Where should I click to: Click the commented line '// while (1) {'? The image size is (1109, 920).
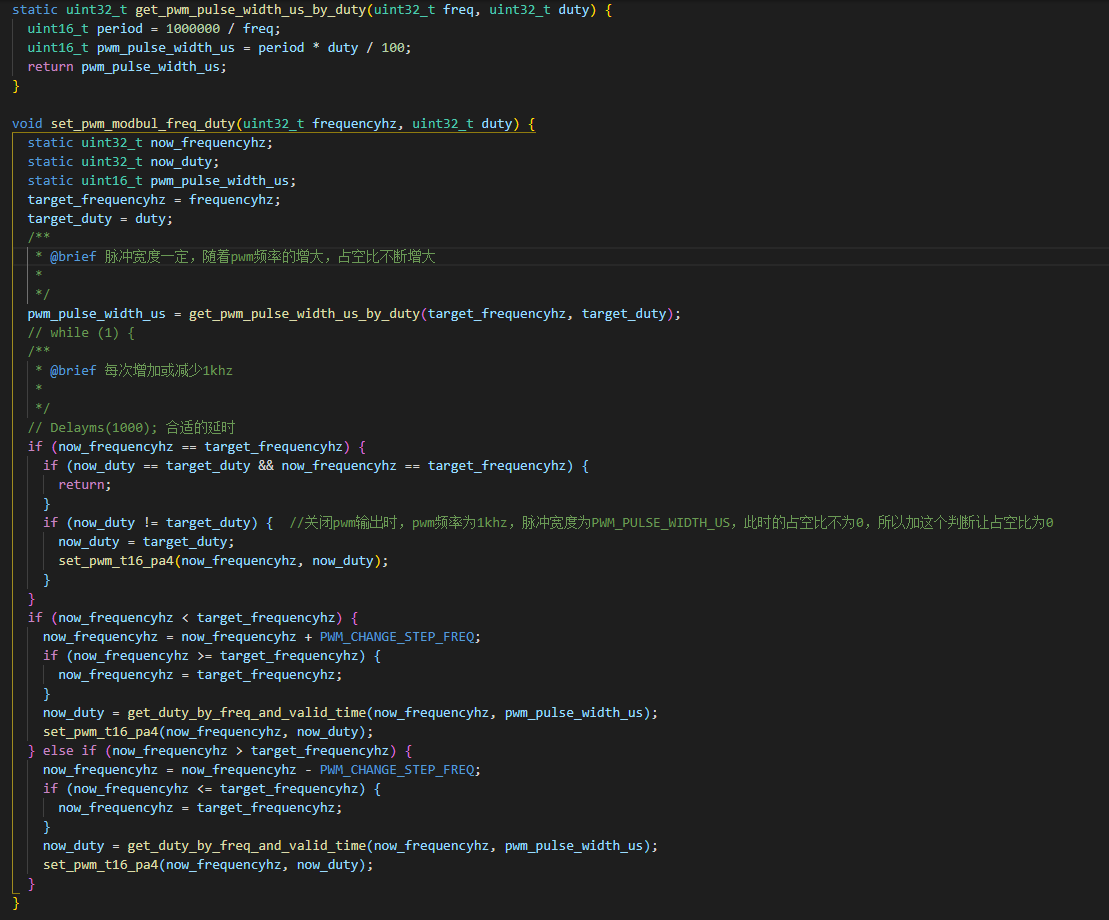tap(81, 333)
